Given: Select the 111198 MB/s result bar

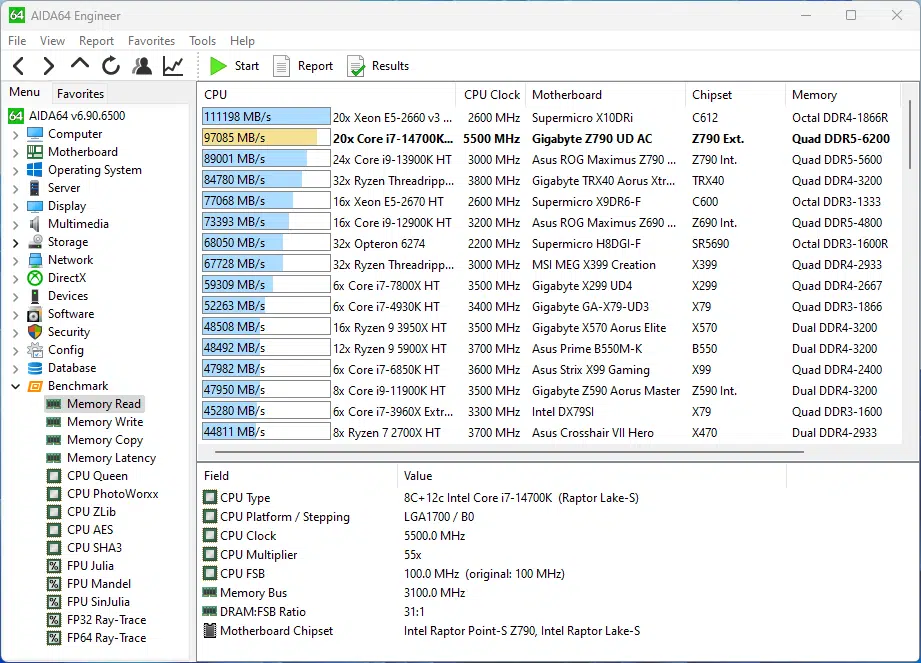Looking at the screenshot, I should tap(266, 117).
